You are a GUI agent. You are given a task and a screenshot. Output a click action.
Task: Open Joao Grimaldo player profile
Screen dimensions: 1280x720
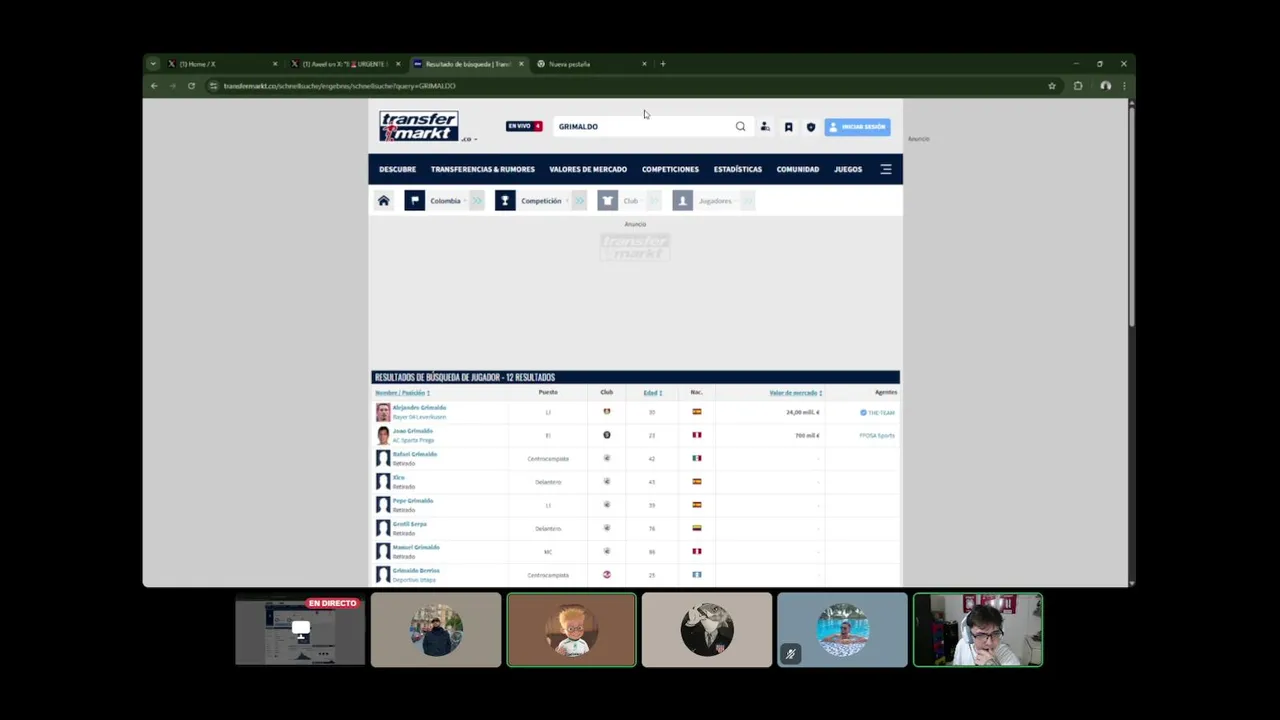(412, 431)
